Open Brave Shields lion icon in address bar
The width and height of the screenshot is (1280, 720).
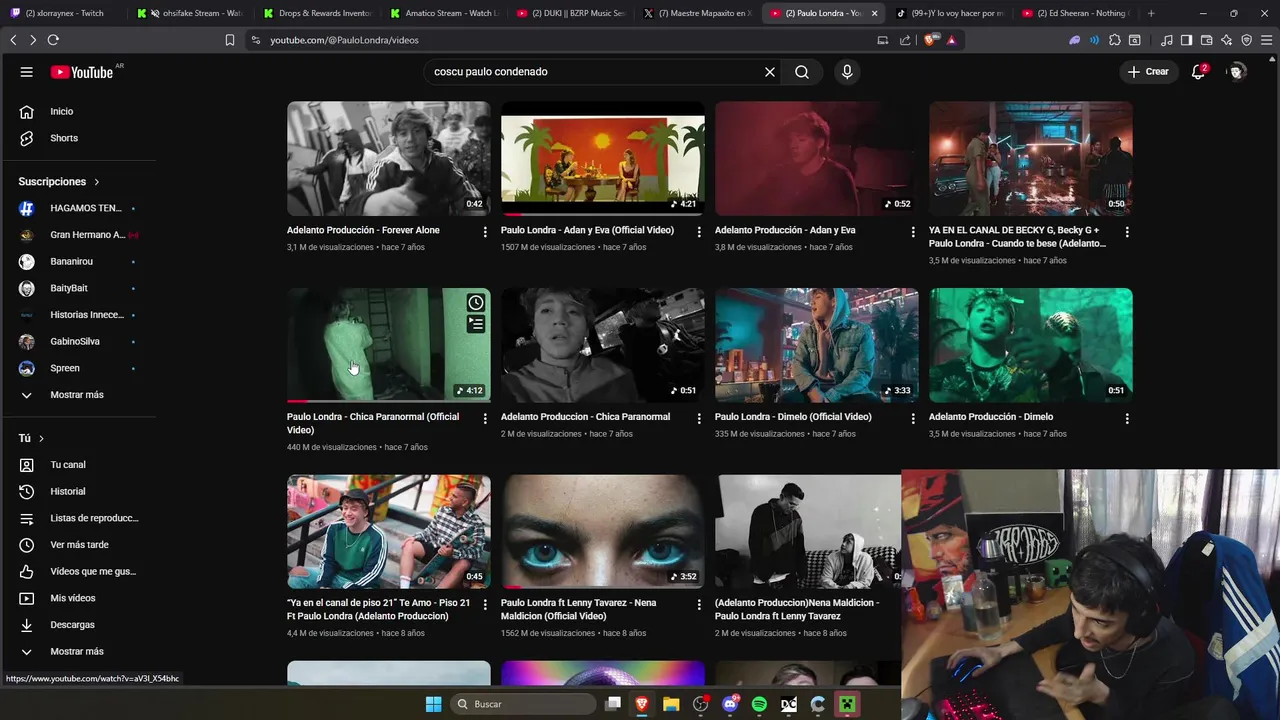click(930, 40)
